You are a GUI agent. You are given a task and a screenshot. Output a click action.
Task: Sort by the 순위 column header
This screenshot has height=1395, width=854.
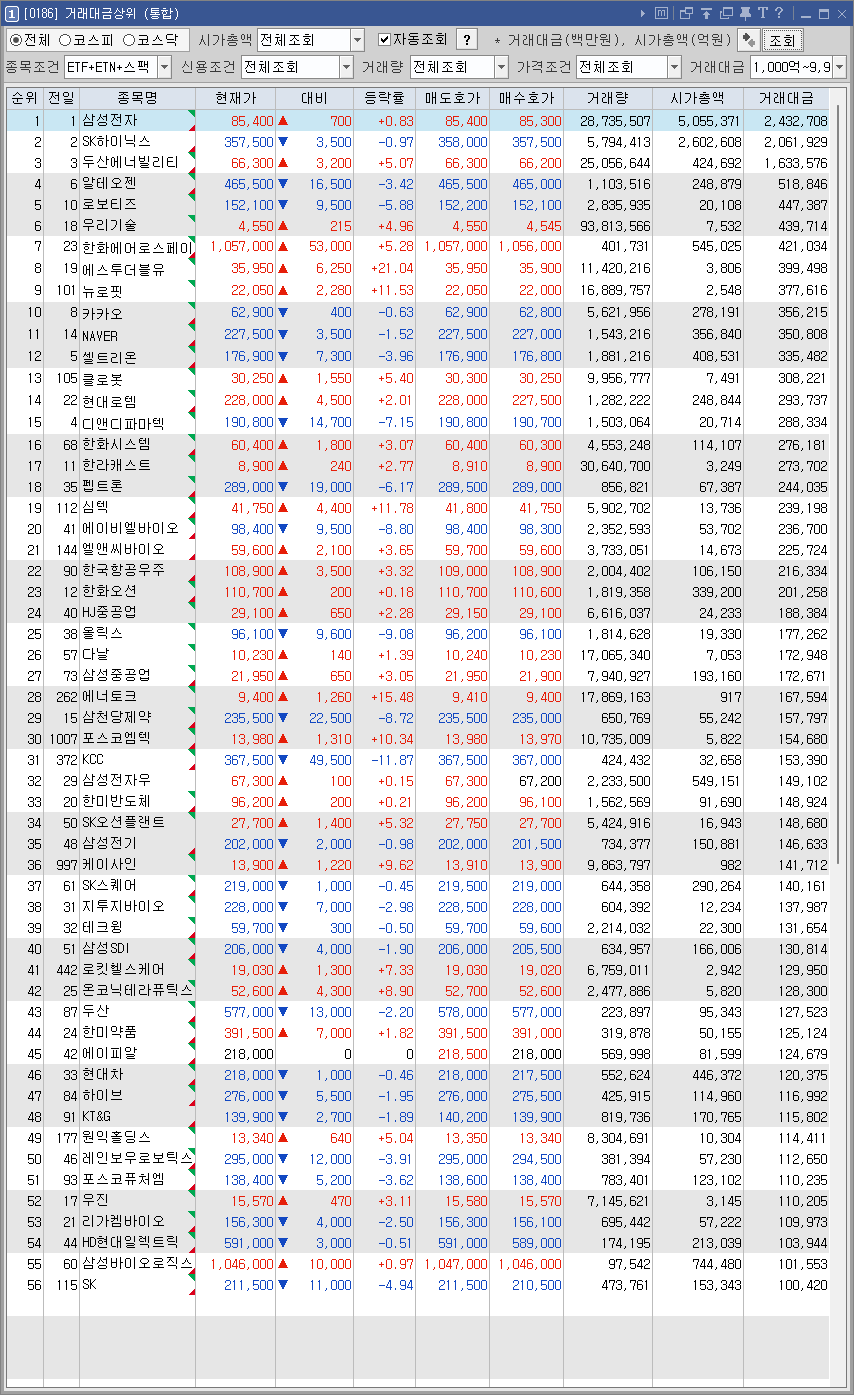pyautogui.click(x=25, y=99)
